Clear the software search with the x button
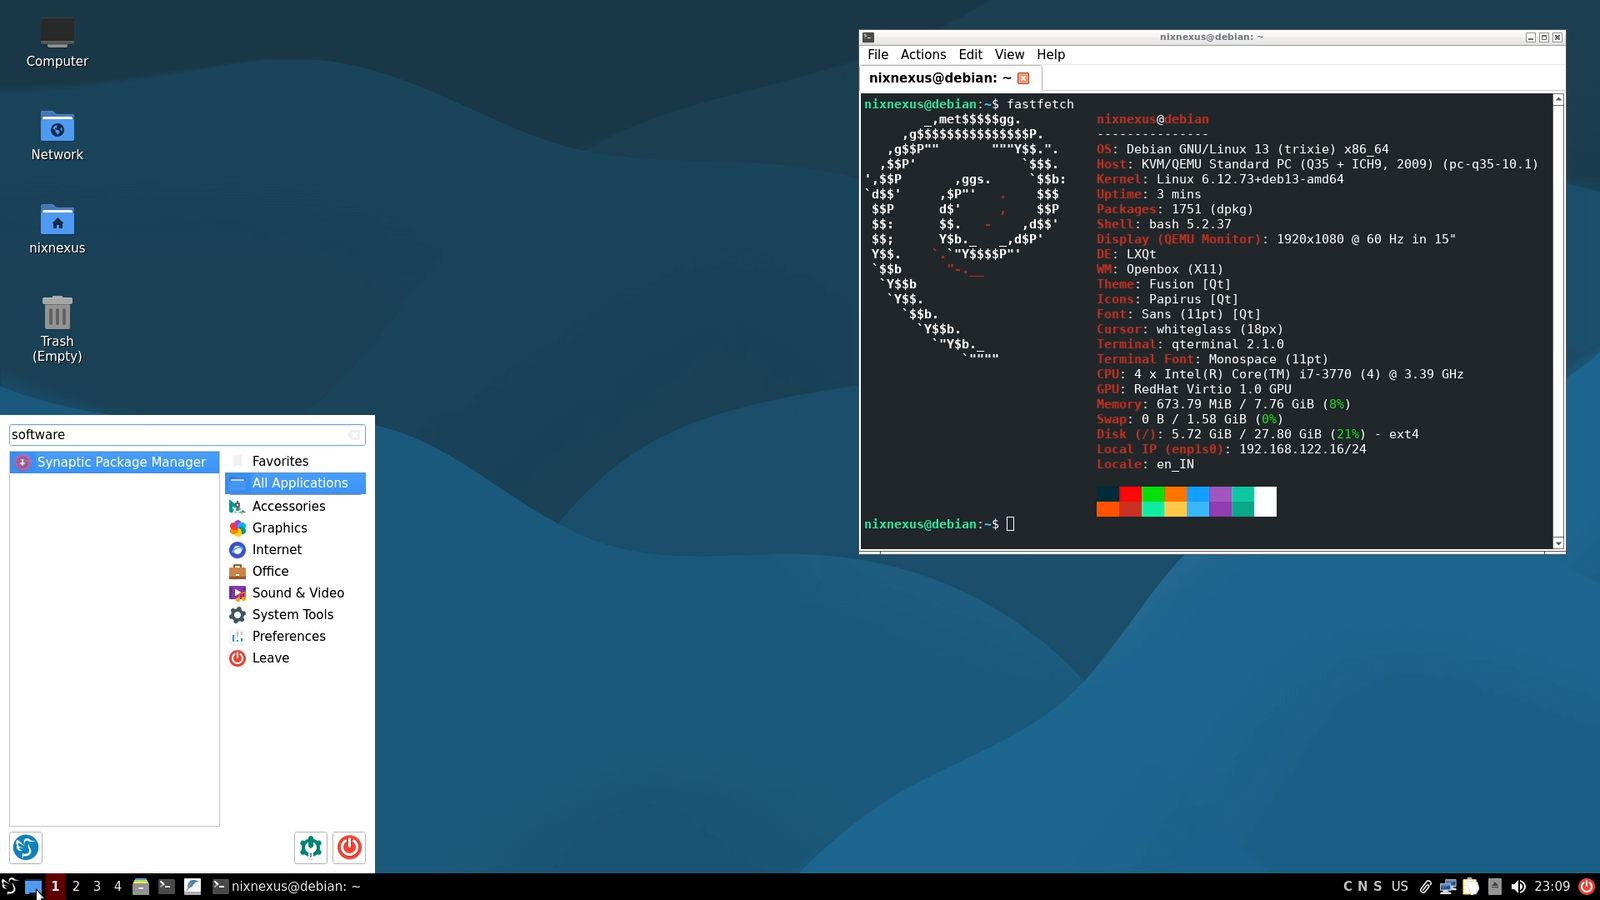Image resolution: width=1600 pixels, height=900 pixels. point(355,434)
